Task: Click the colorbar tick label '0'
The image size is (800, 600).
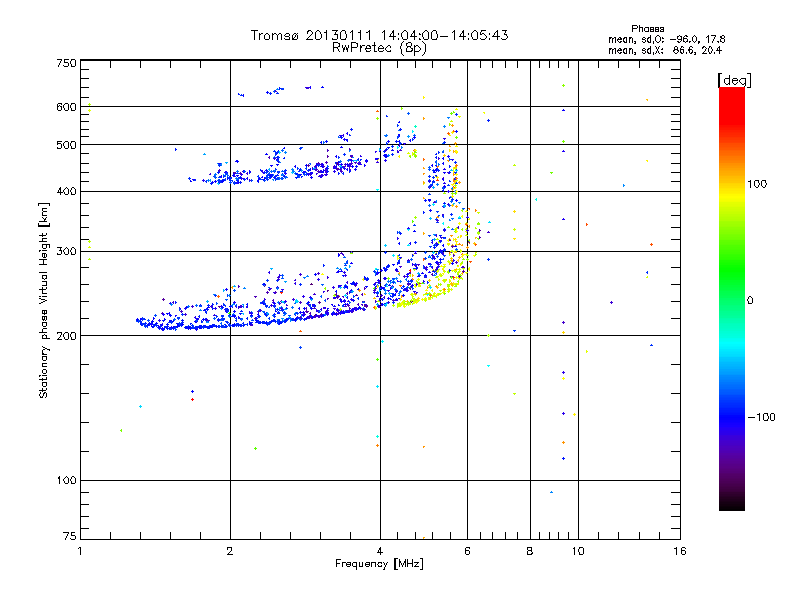Action: coord(750,301)
